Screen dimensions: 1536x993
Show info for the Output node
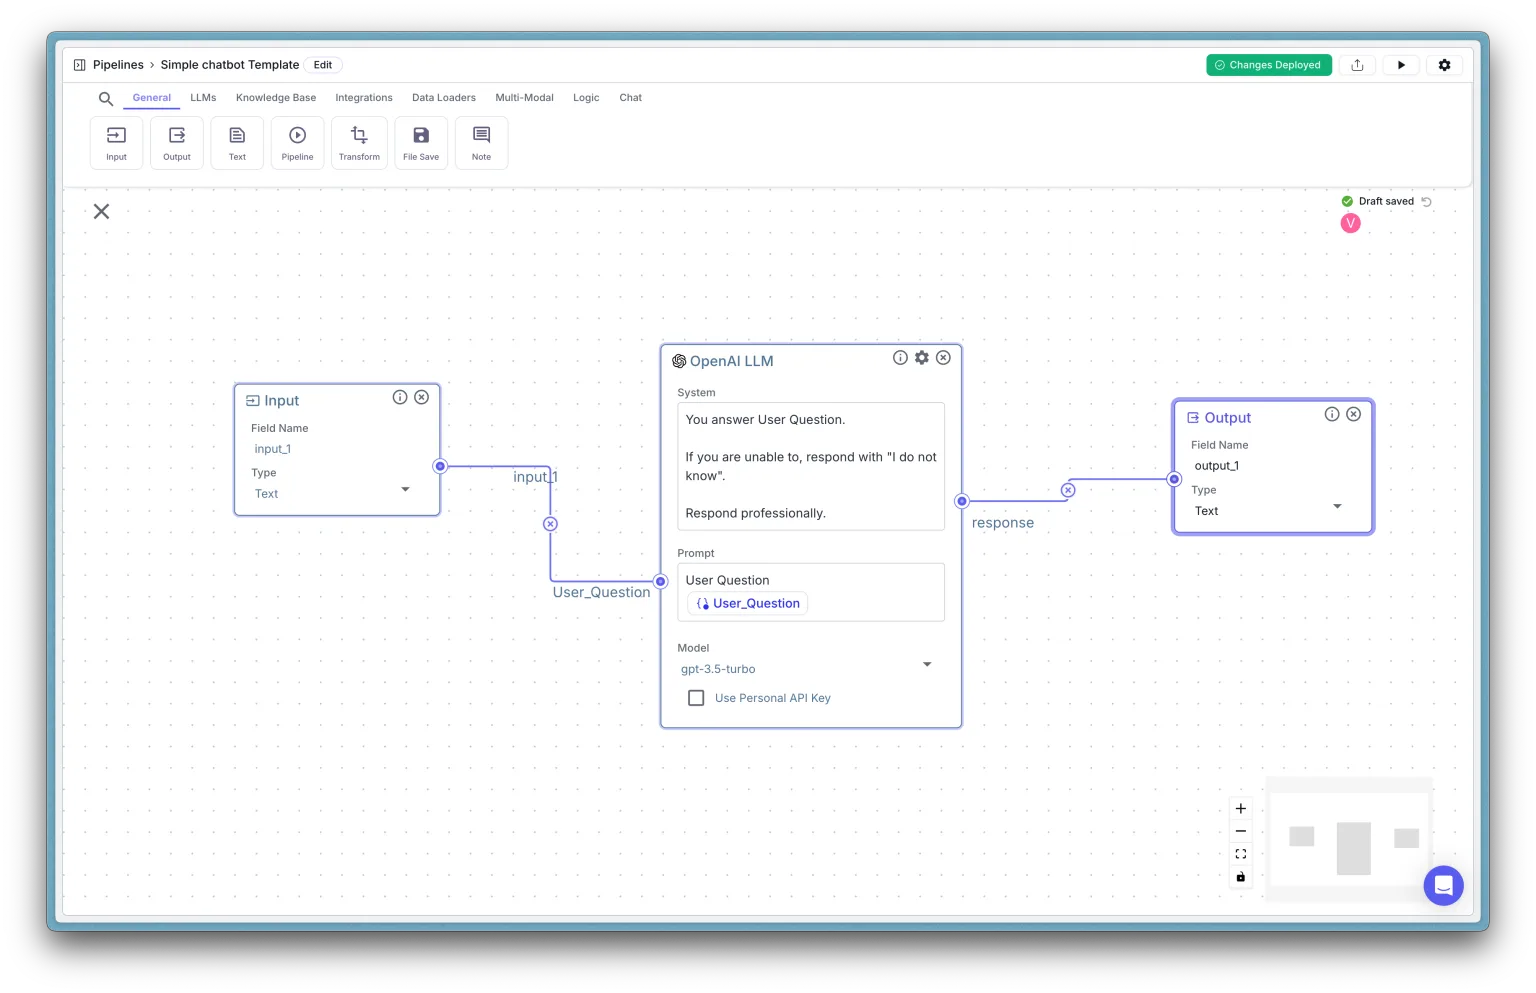pos(1332,414)
